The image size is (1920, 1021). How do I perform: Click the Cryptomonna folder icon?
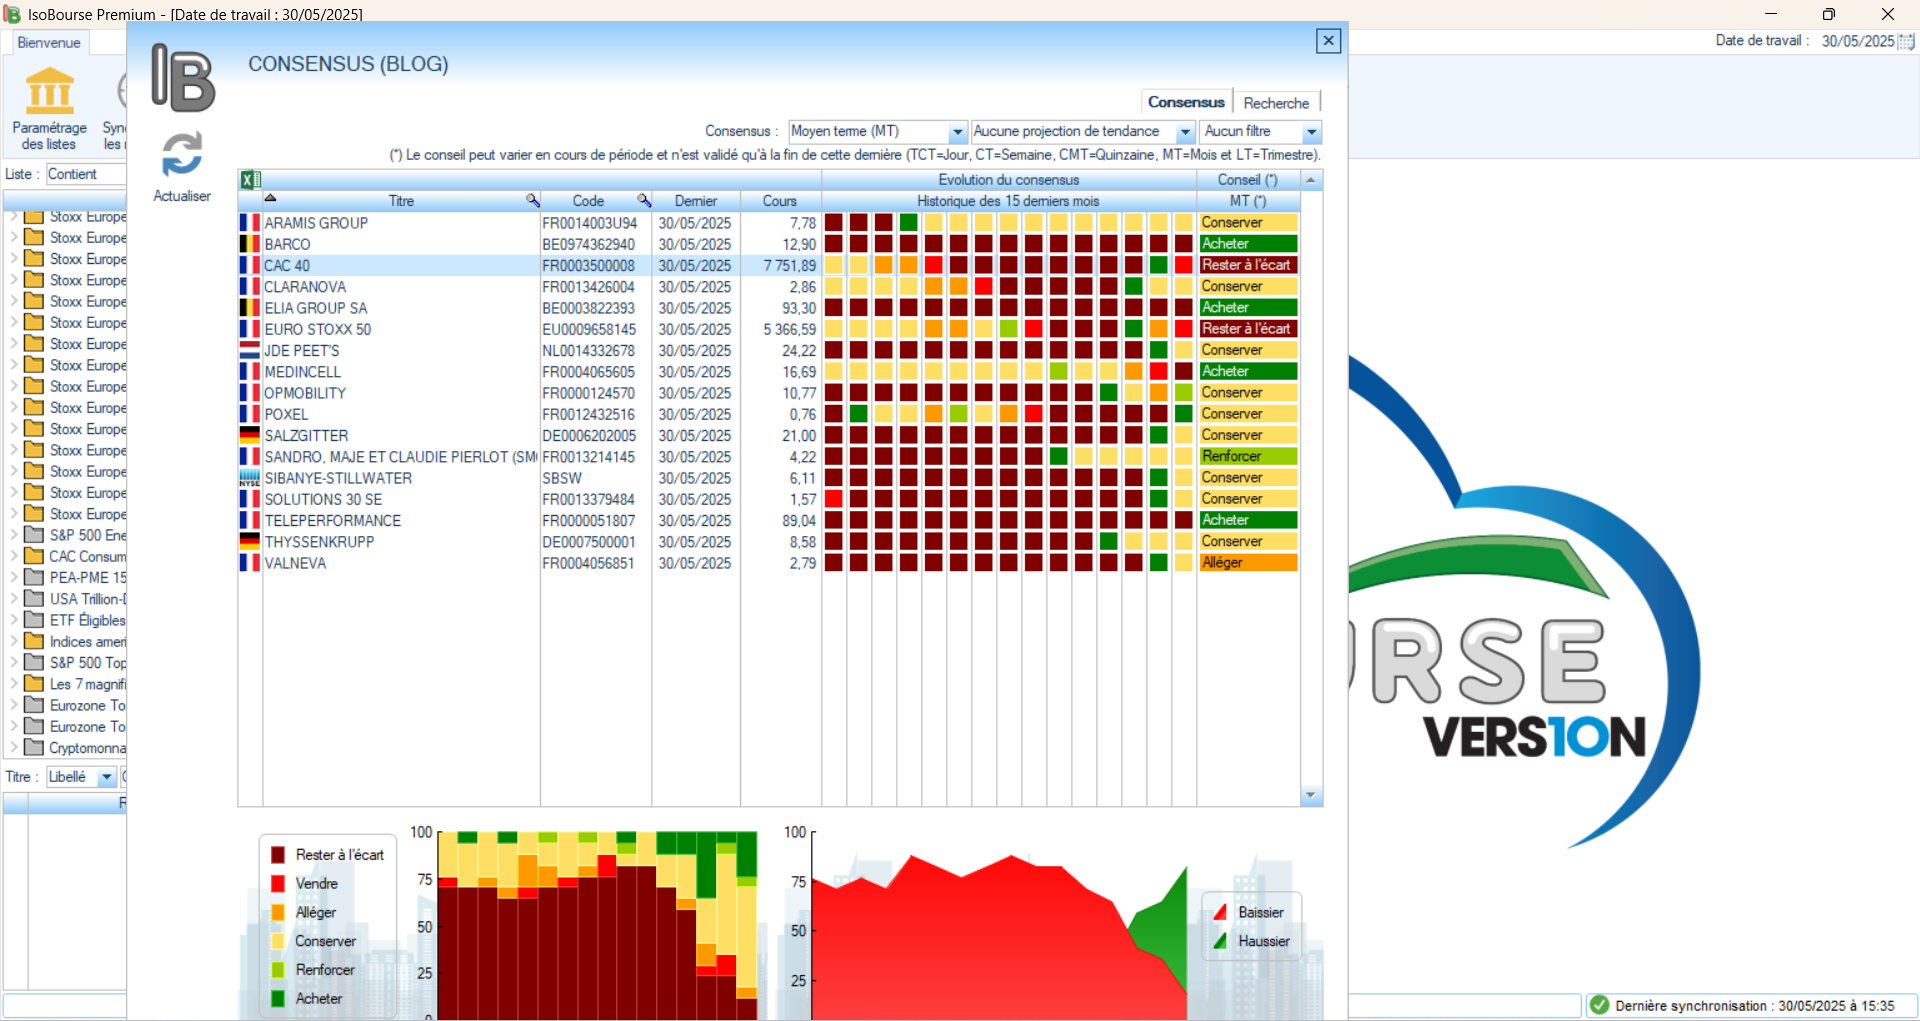tap(34, 747)
